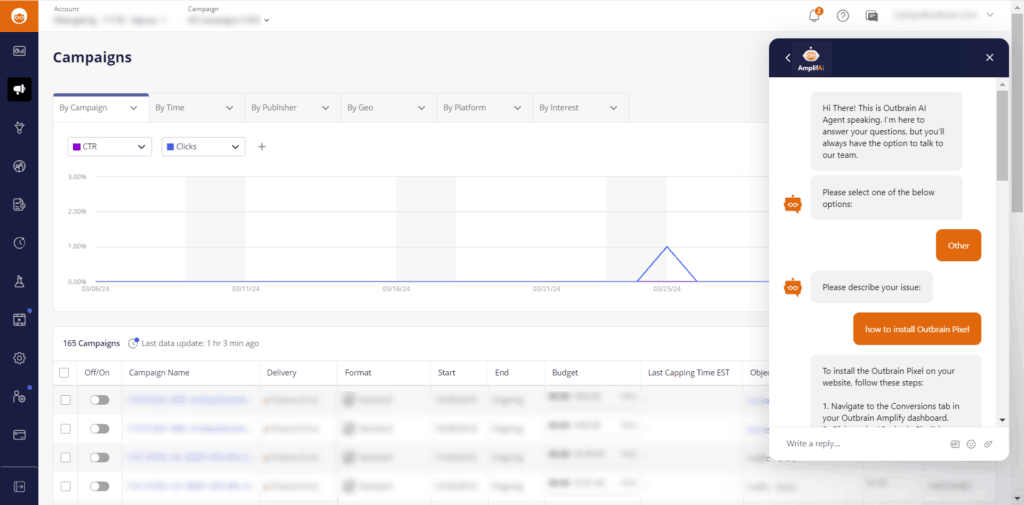
Task: Expand the By Publisher tab chevron
Action: (325, 108)
